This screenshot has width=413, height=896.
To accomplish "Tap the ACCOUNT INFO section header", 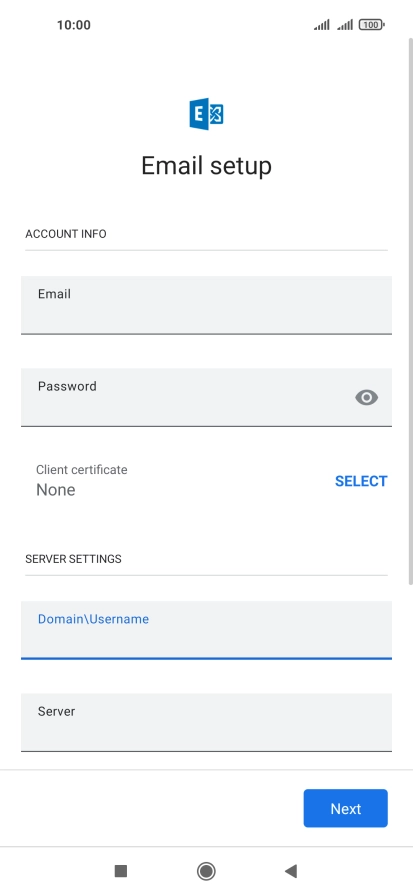I will click(x=66, y=234).
